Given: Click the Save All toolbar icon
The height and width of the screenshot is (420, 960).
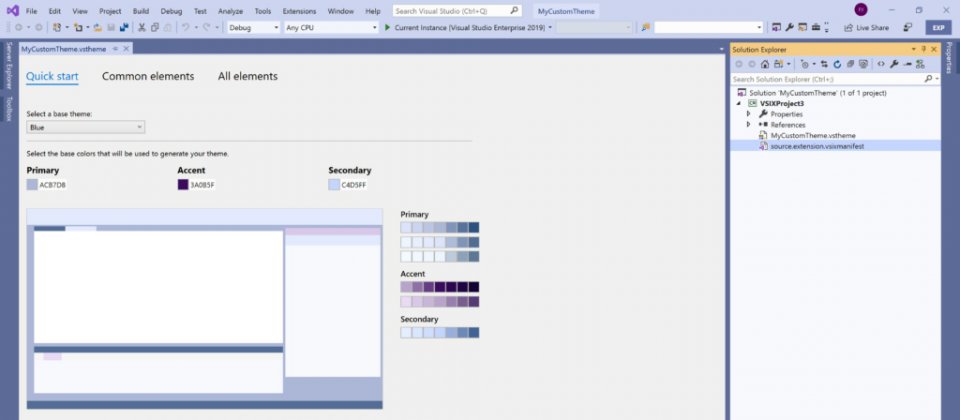Looking at the screenshot, I should coord(124,28).
